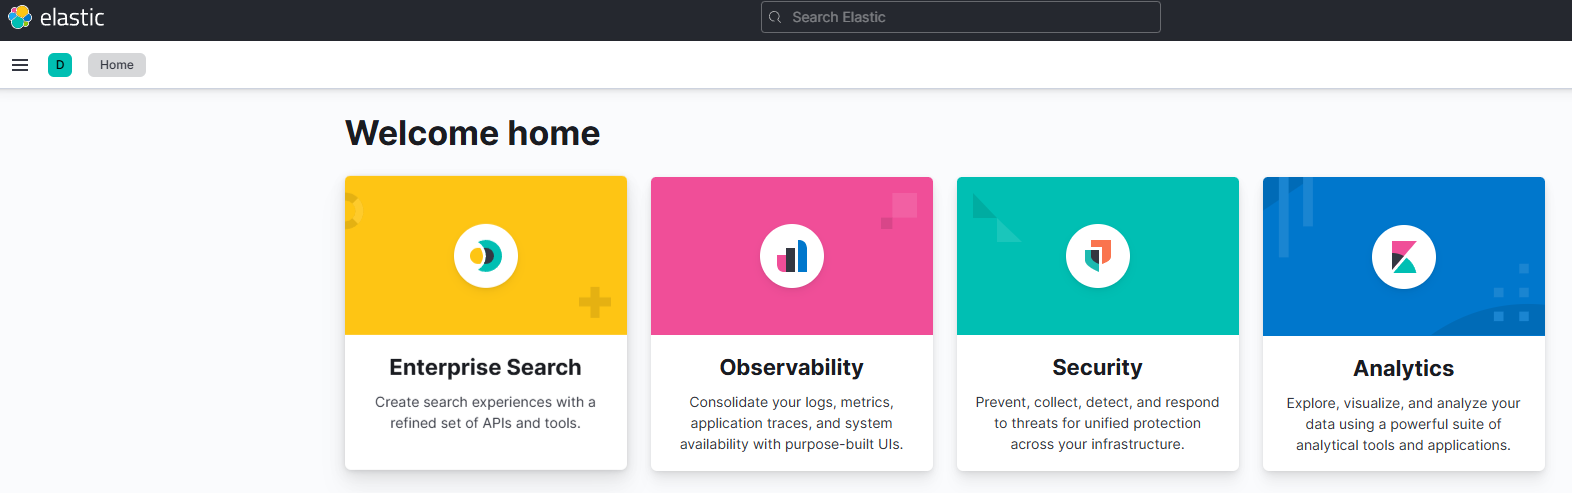Open the green D space avatar
The height and width of the screenshot is (493, 1572).
(60, 65)
